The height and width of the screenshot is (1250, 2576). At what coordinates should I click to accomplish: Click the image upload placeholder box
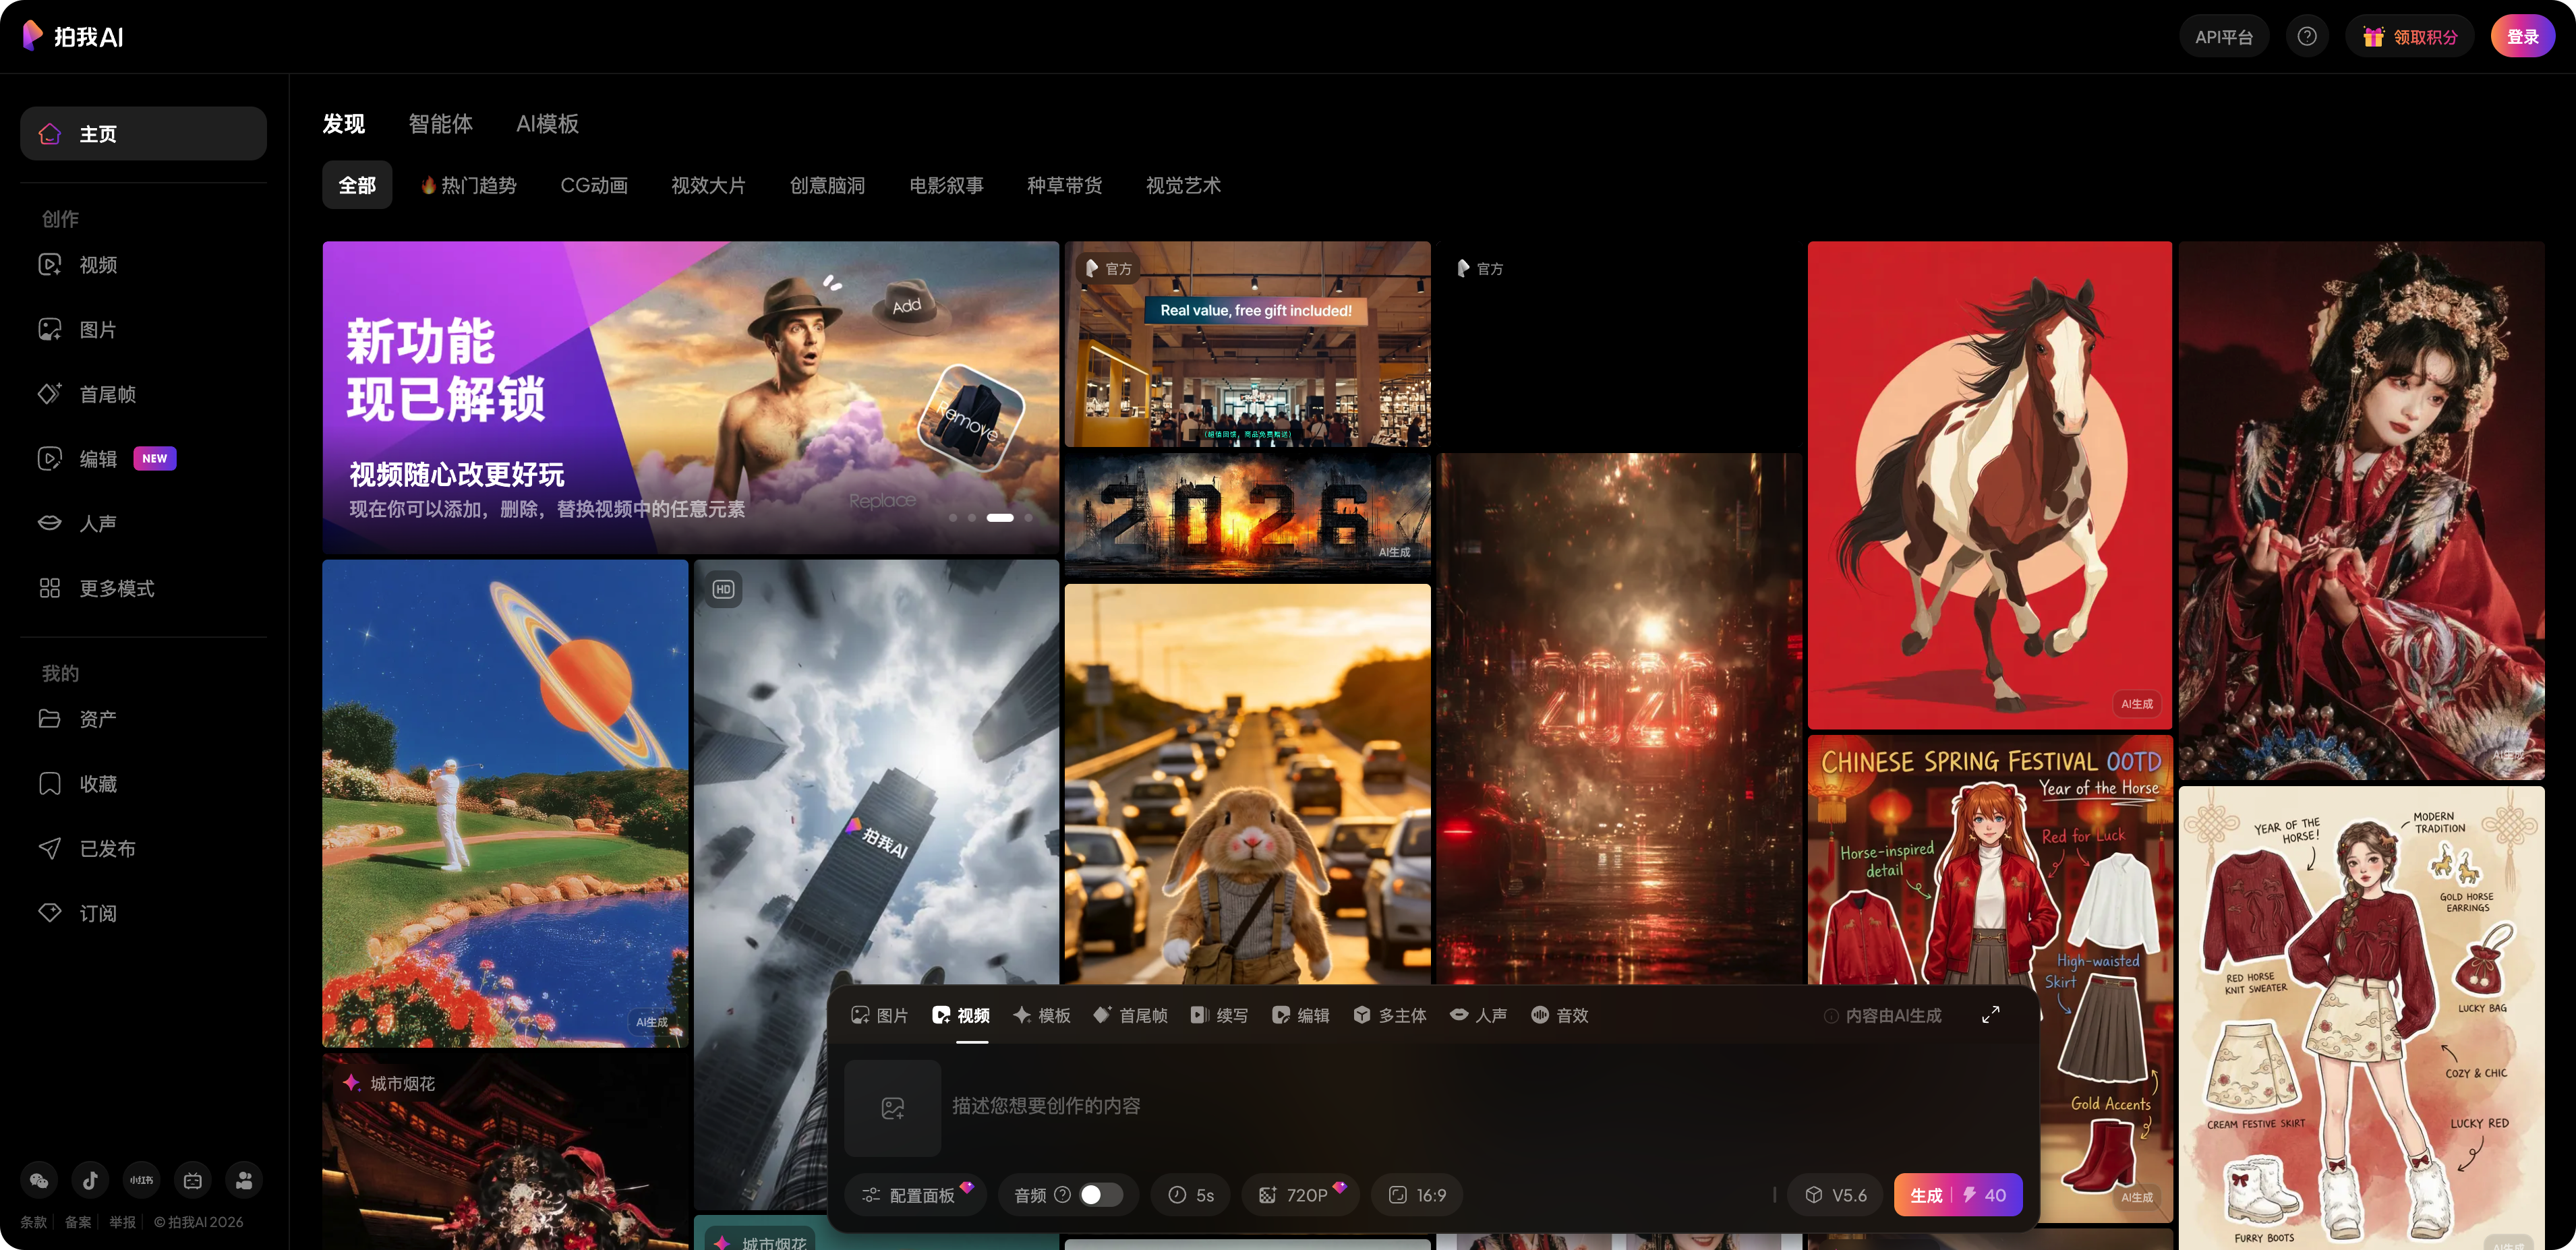coord(892,1107)
